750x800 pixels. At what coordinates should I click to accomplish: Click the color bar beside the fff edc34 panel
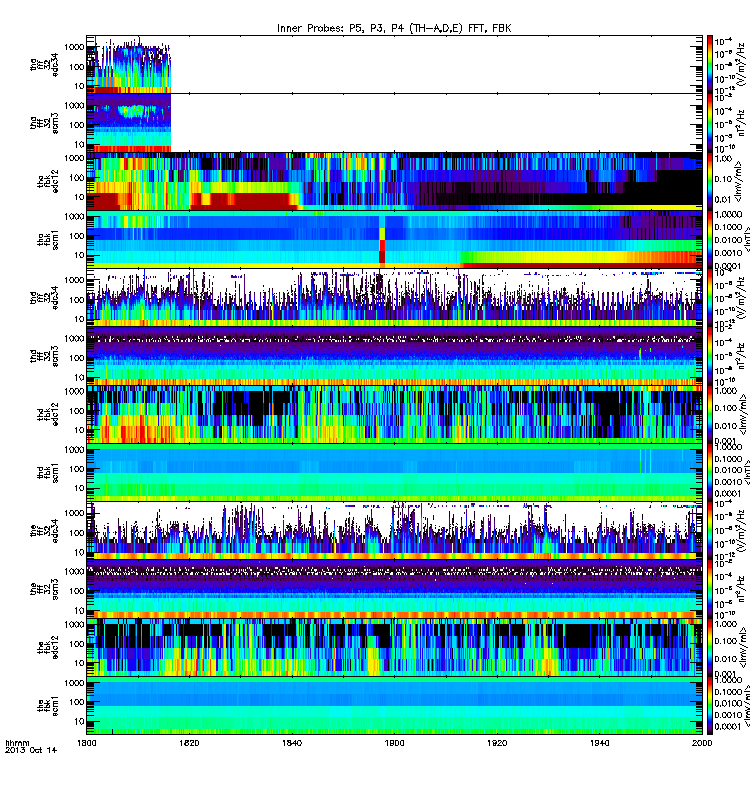pos(710,532)
